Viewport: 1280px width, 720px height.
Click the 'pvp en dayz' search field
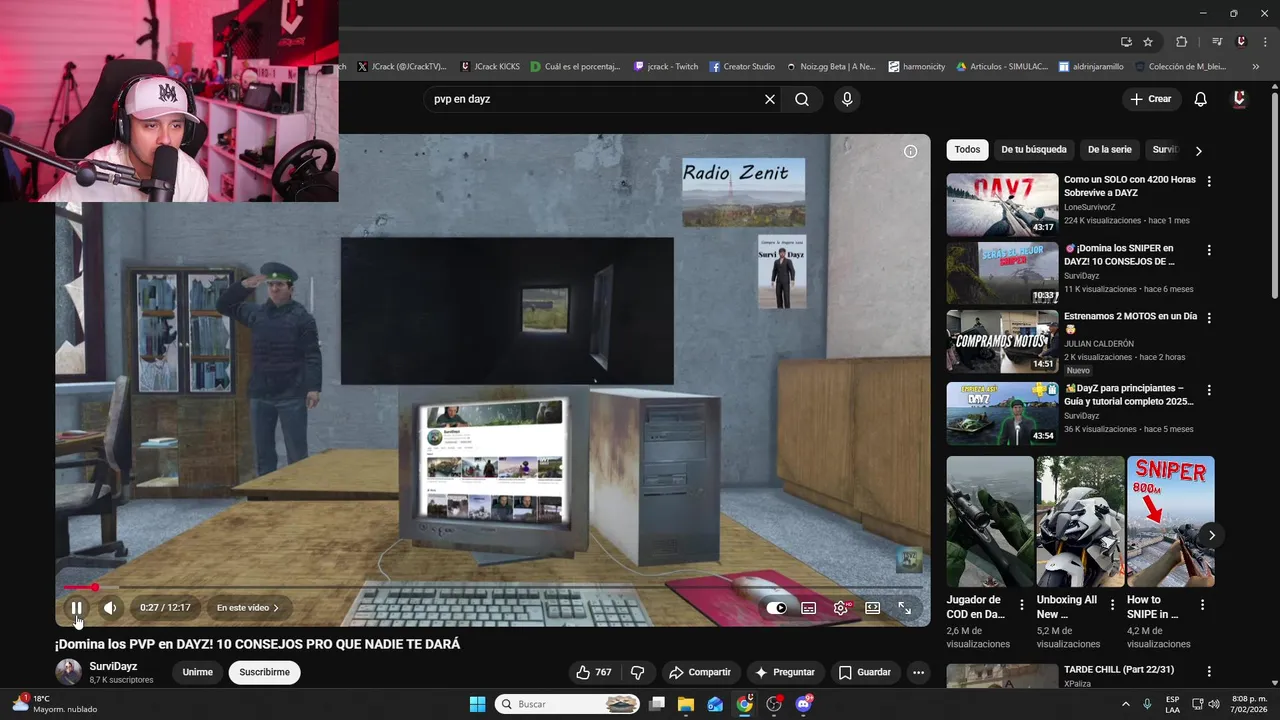[x=595, y=99]
